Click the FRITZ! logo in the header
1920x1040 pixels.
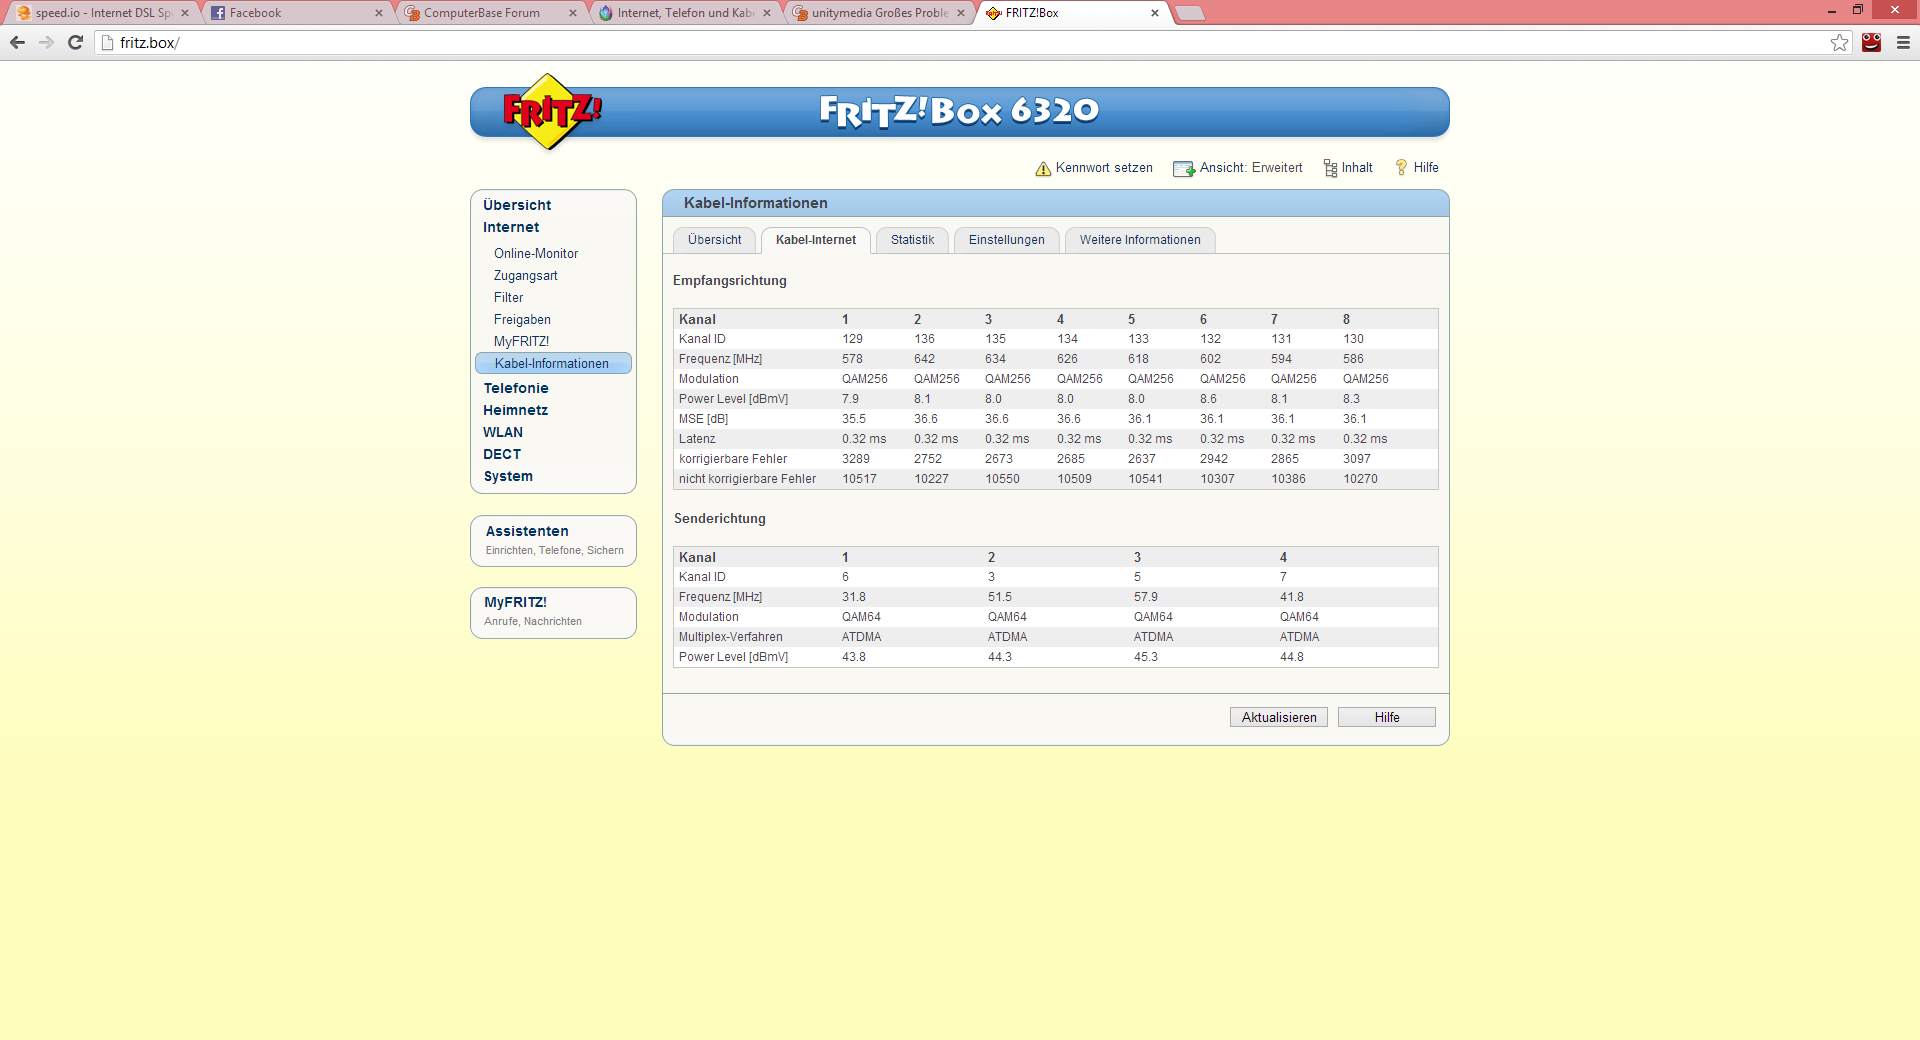(551, 111)
